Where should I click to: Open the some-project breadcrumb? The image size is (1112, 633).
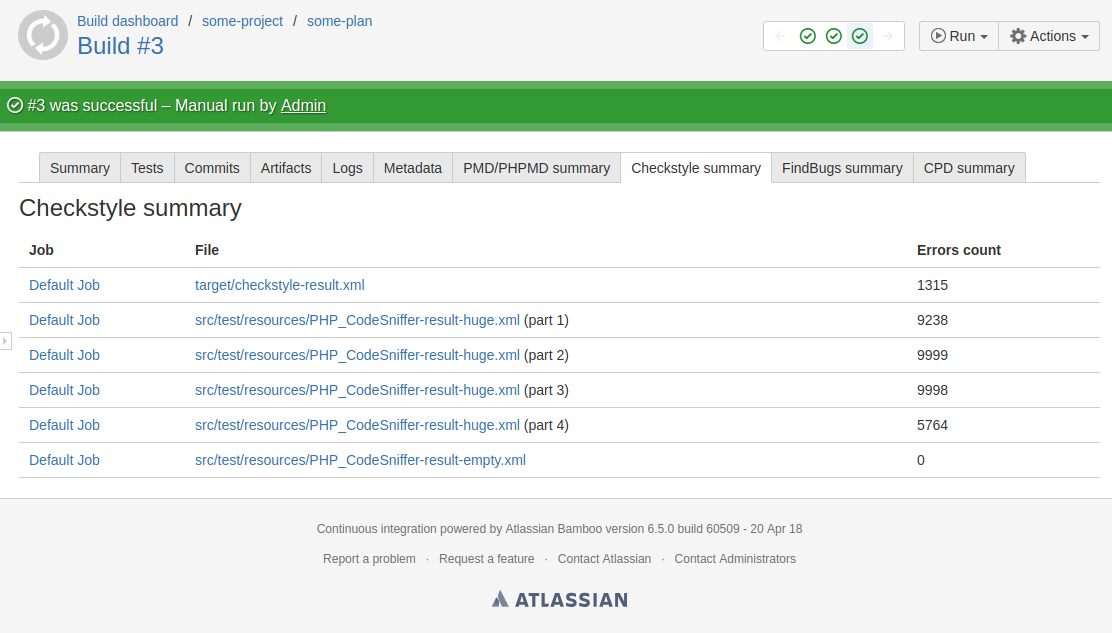243,21
